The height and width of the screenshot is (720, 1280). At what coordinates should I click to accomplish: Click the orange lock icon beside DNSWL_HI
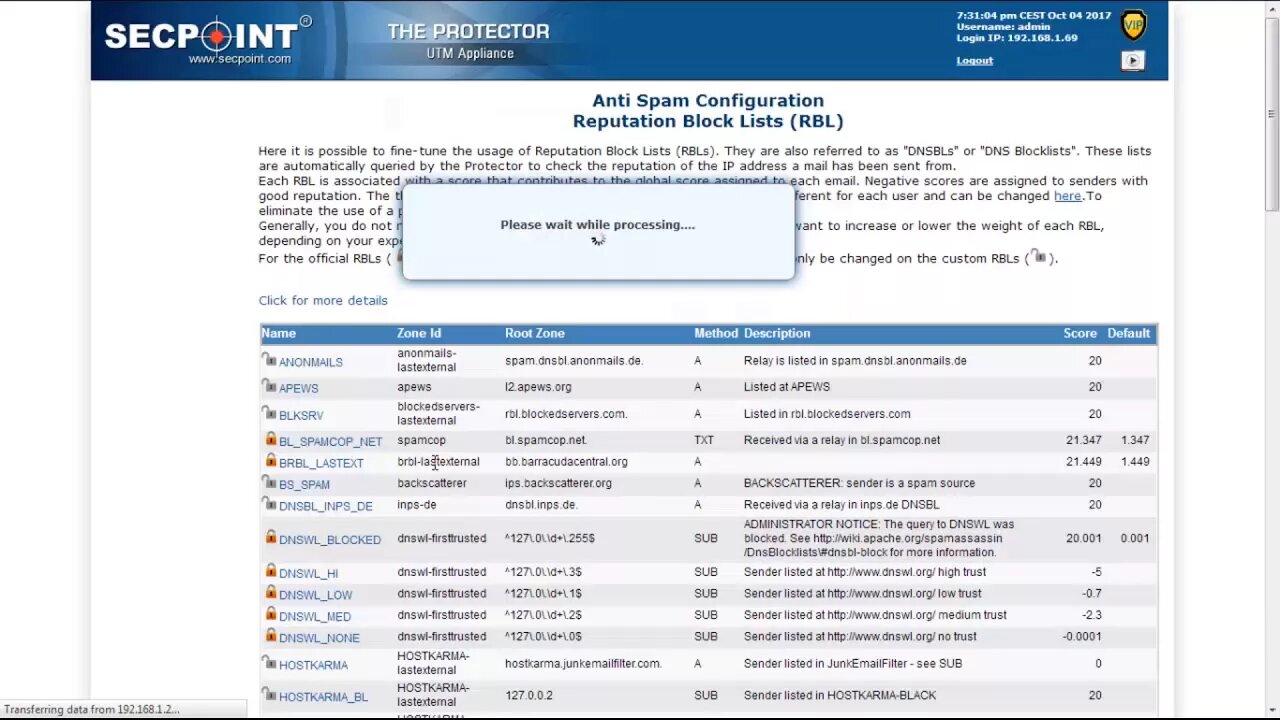click(270, 571)
